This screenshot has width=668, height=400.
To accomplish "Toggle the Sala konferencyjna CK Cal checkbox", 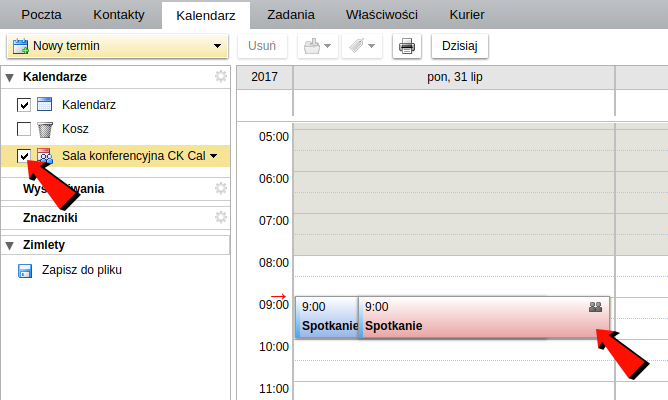I will click(x=24, y=155).
